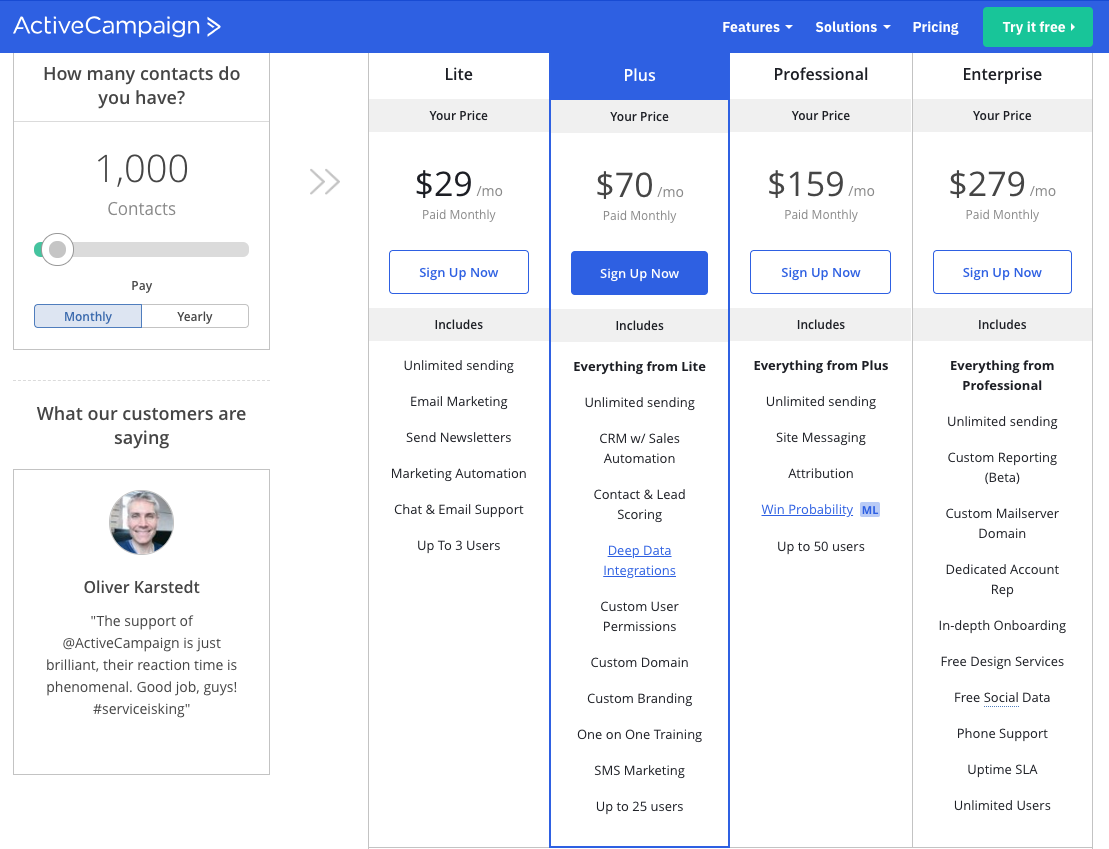Screen dimensions: 1109x849
Task: Open the Win Probability link
Action: click(807, 509)
